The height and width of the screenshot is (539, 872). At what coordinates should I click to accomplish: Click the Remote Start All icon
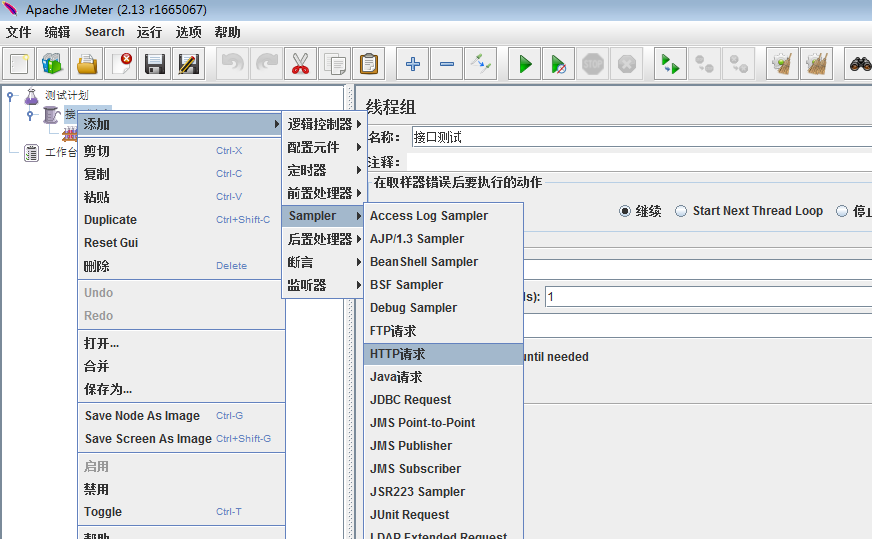coord(670,64)
